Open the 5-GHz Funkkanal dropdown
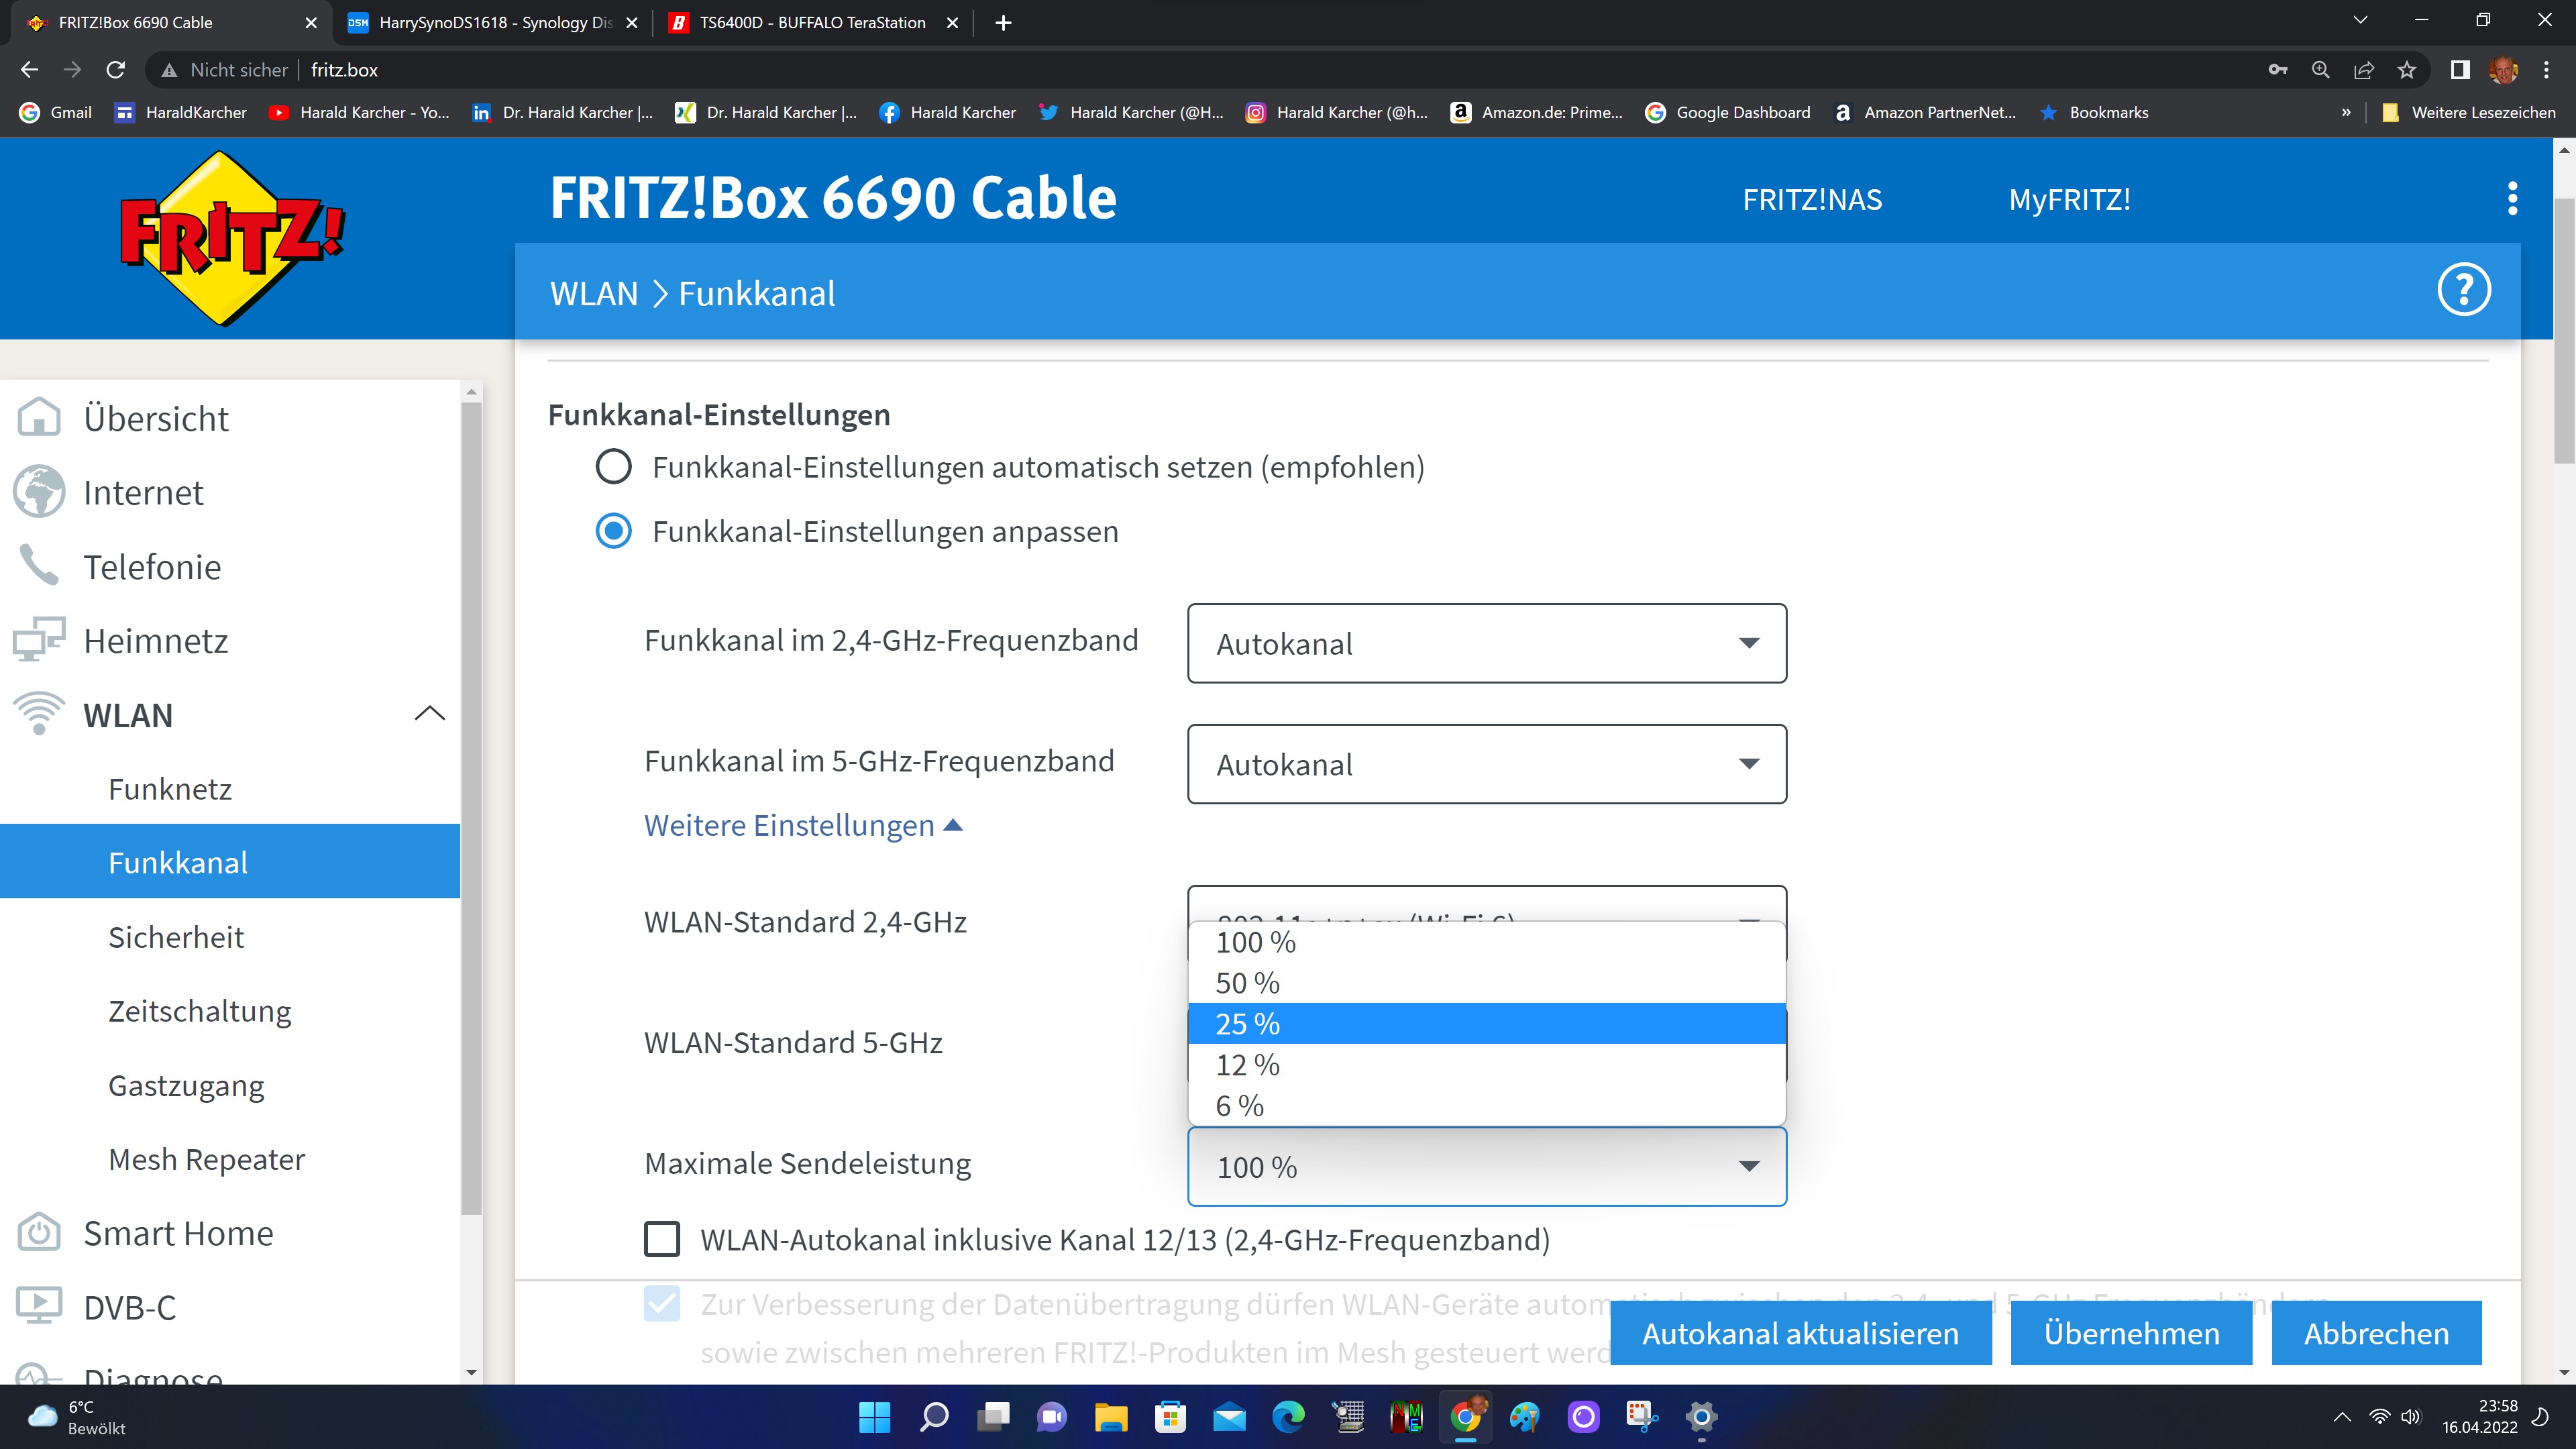Viewport: 2576px width, 1449px height. coord(1486,764)
